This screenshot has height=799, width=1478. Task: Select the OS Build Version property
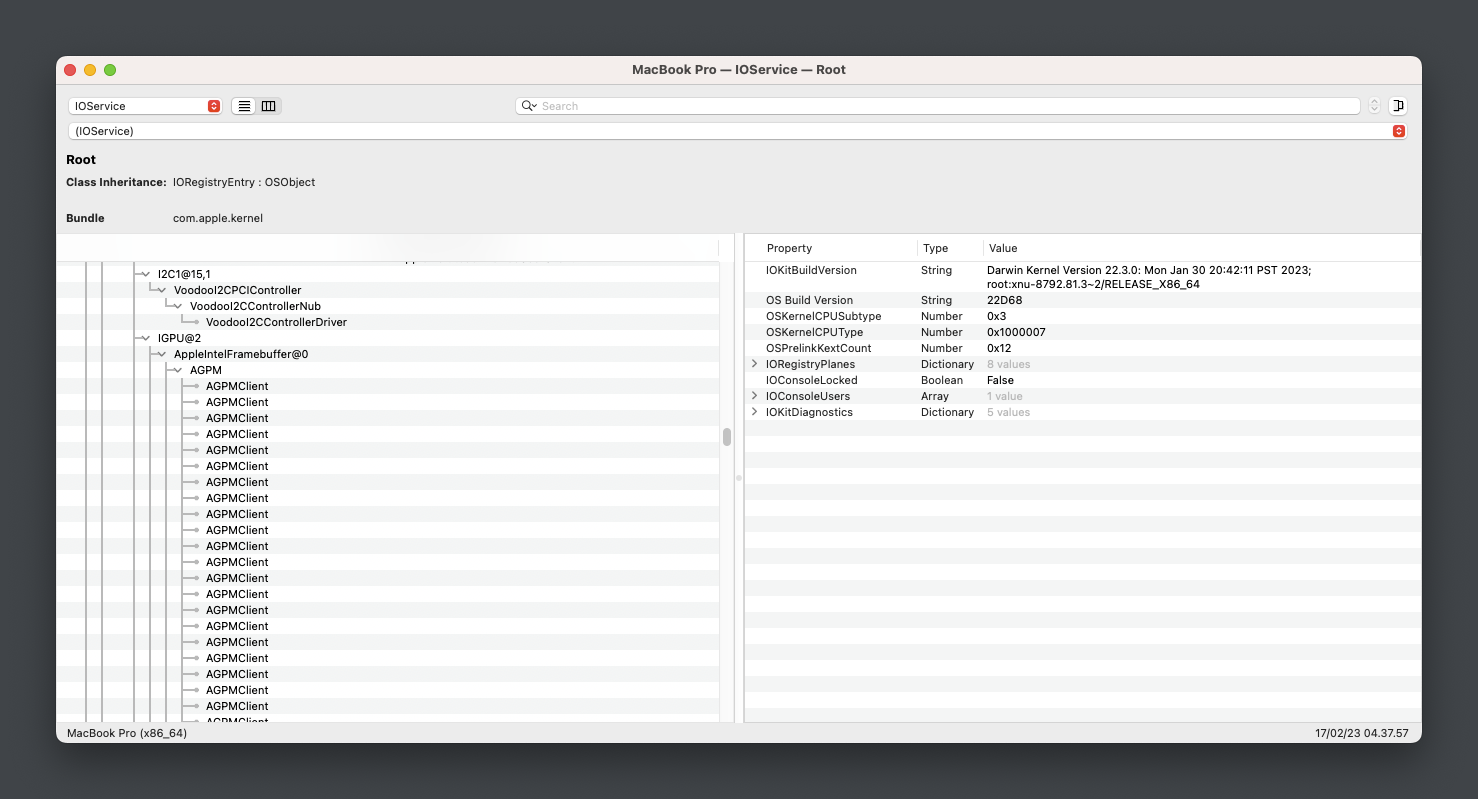tap(809, 300)
